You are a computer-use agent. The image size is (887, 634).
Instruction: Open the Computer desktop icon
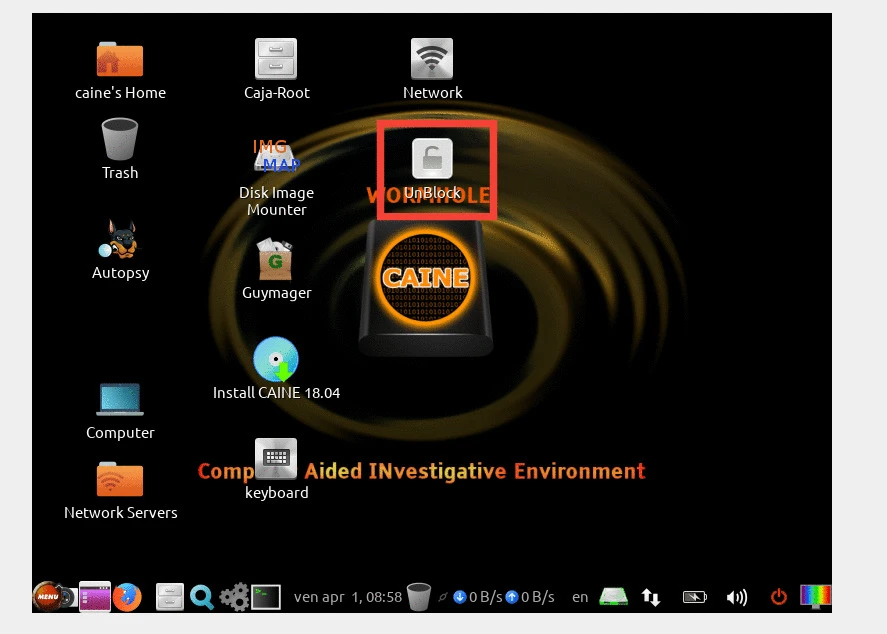(x=120, y=400)
